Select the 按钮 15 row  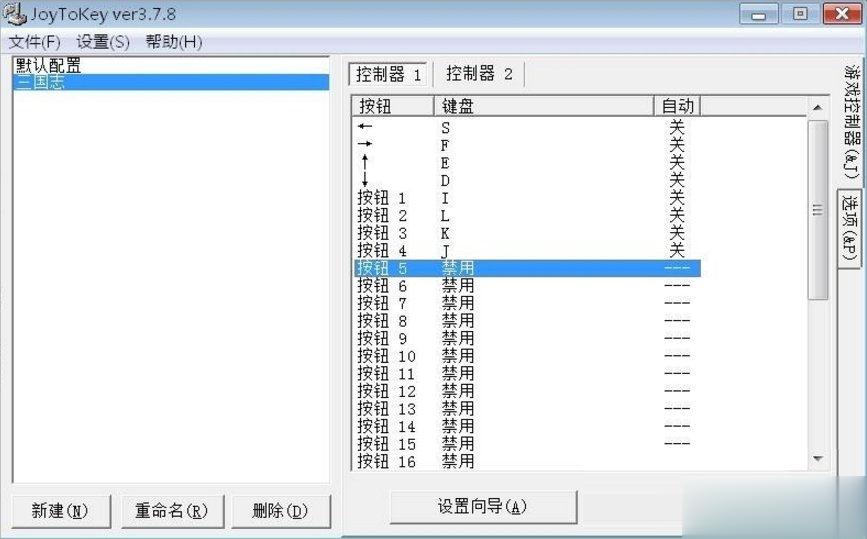point(527,444)
